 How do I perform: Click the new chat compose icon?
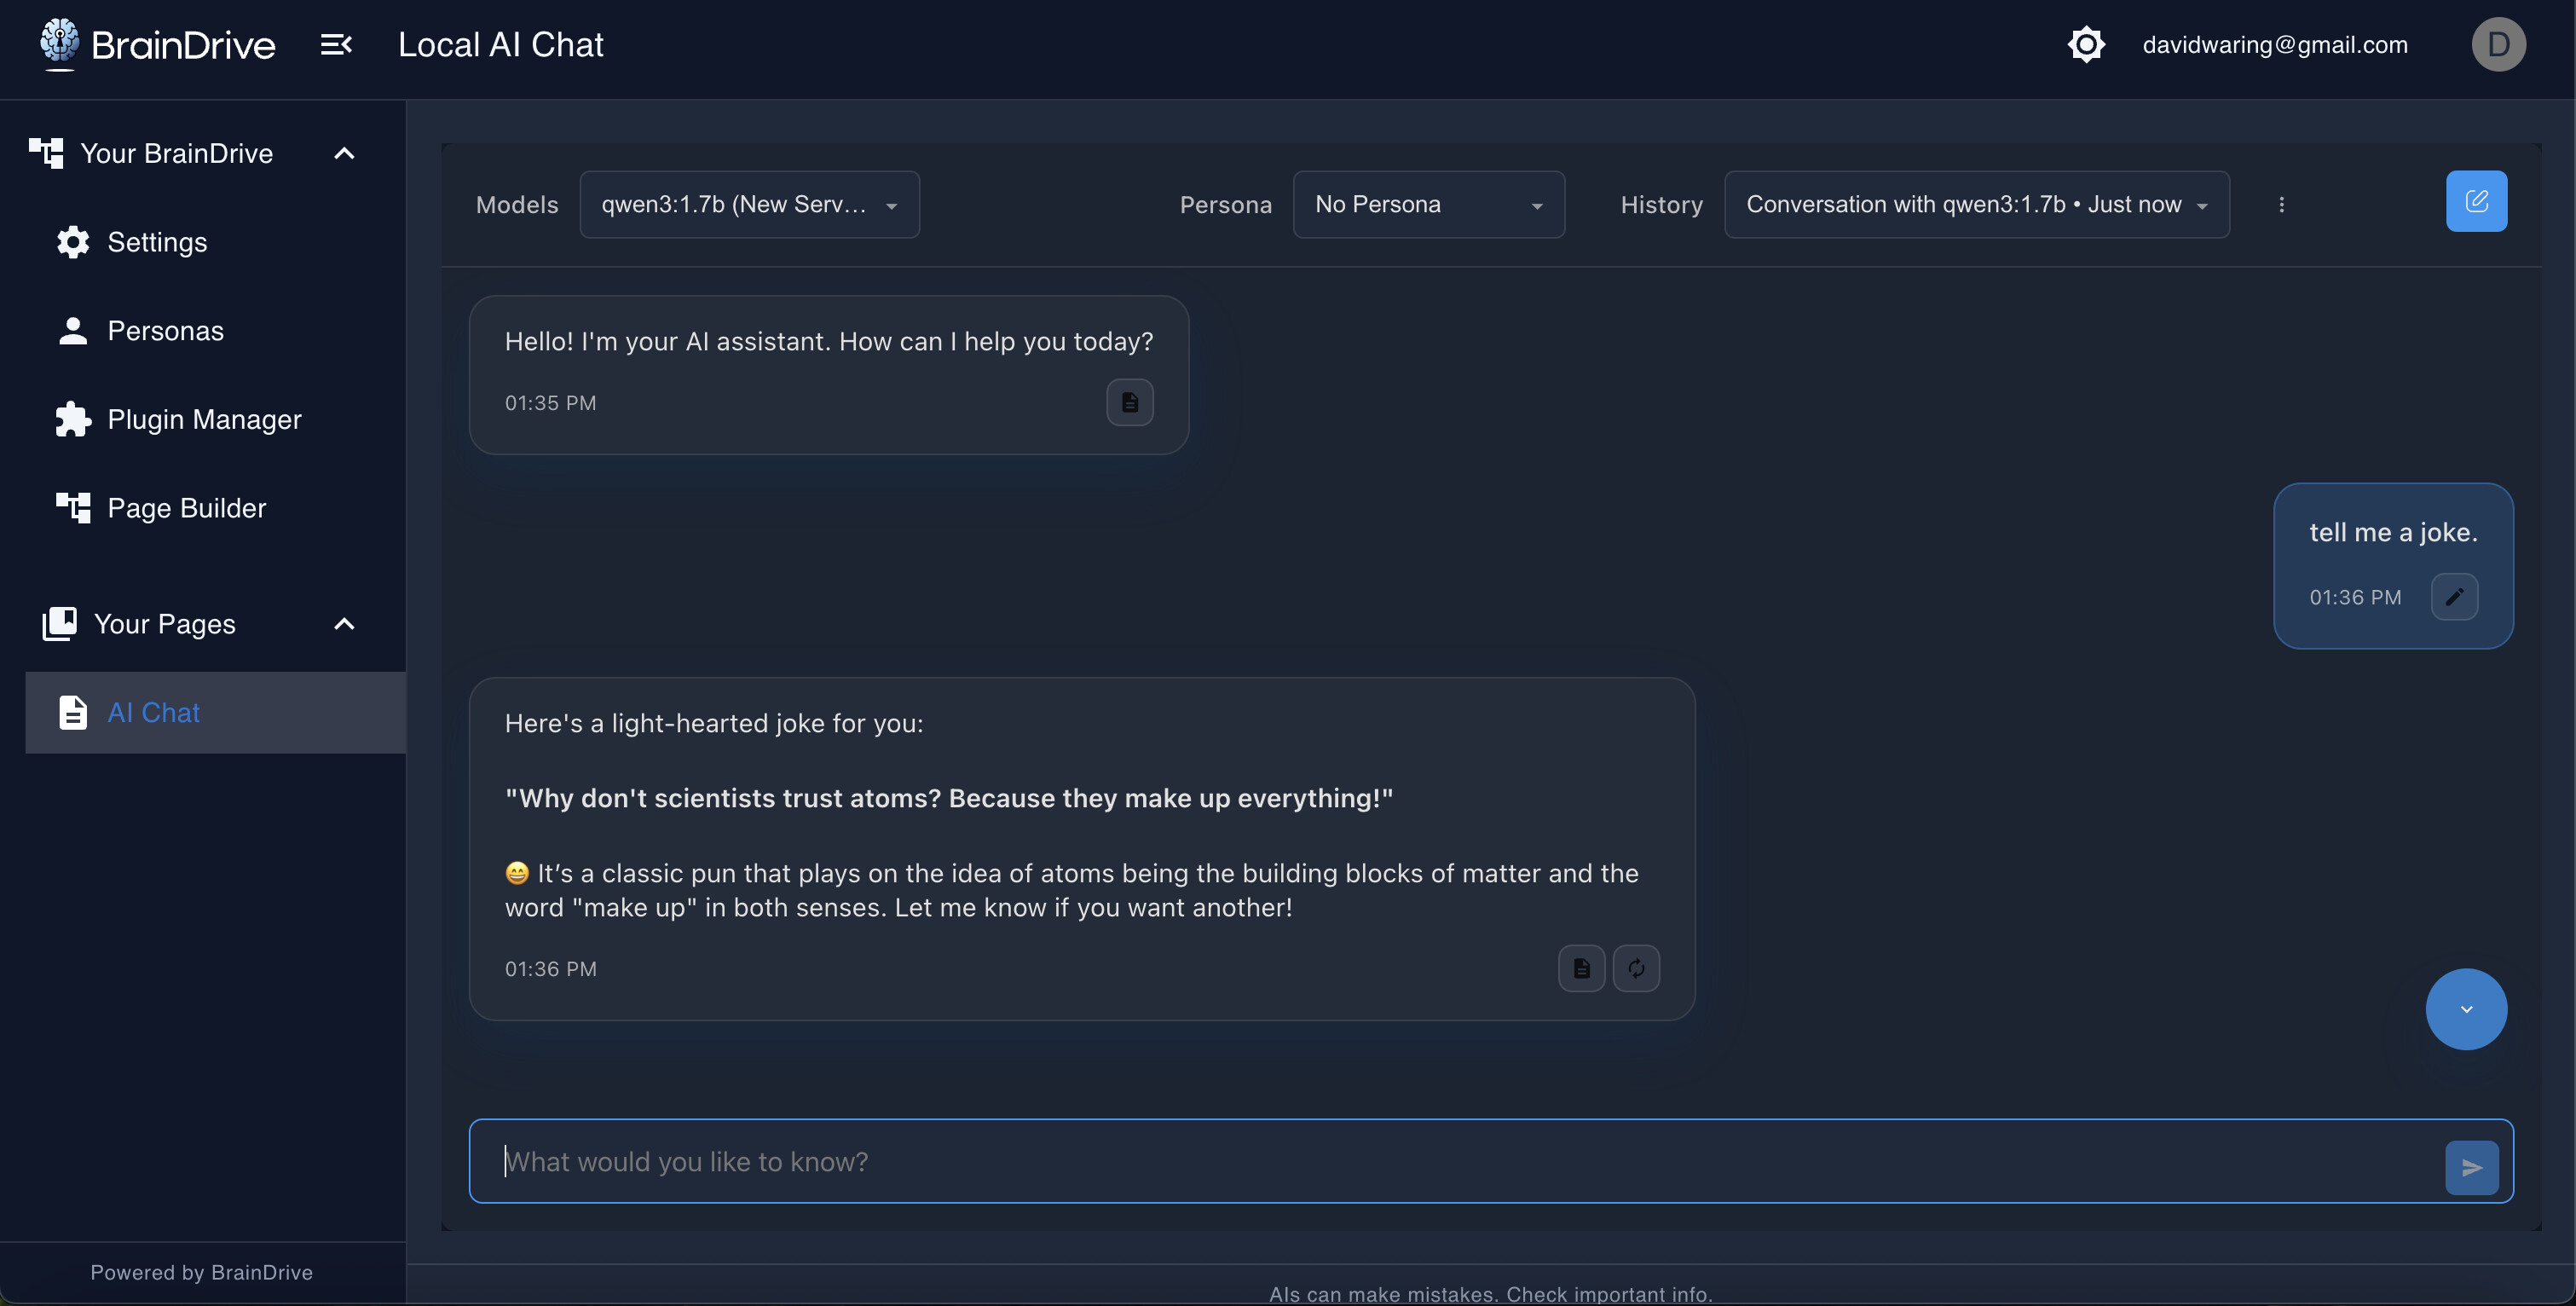coord(2476,202)
